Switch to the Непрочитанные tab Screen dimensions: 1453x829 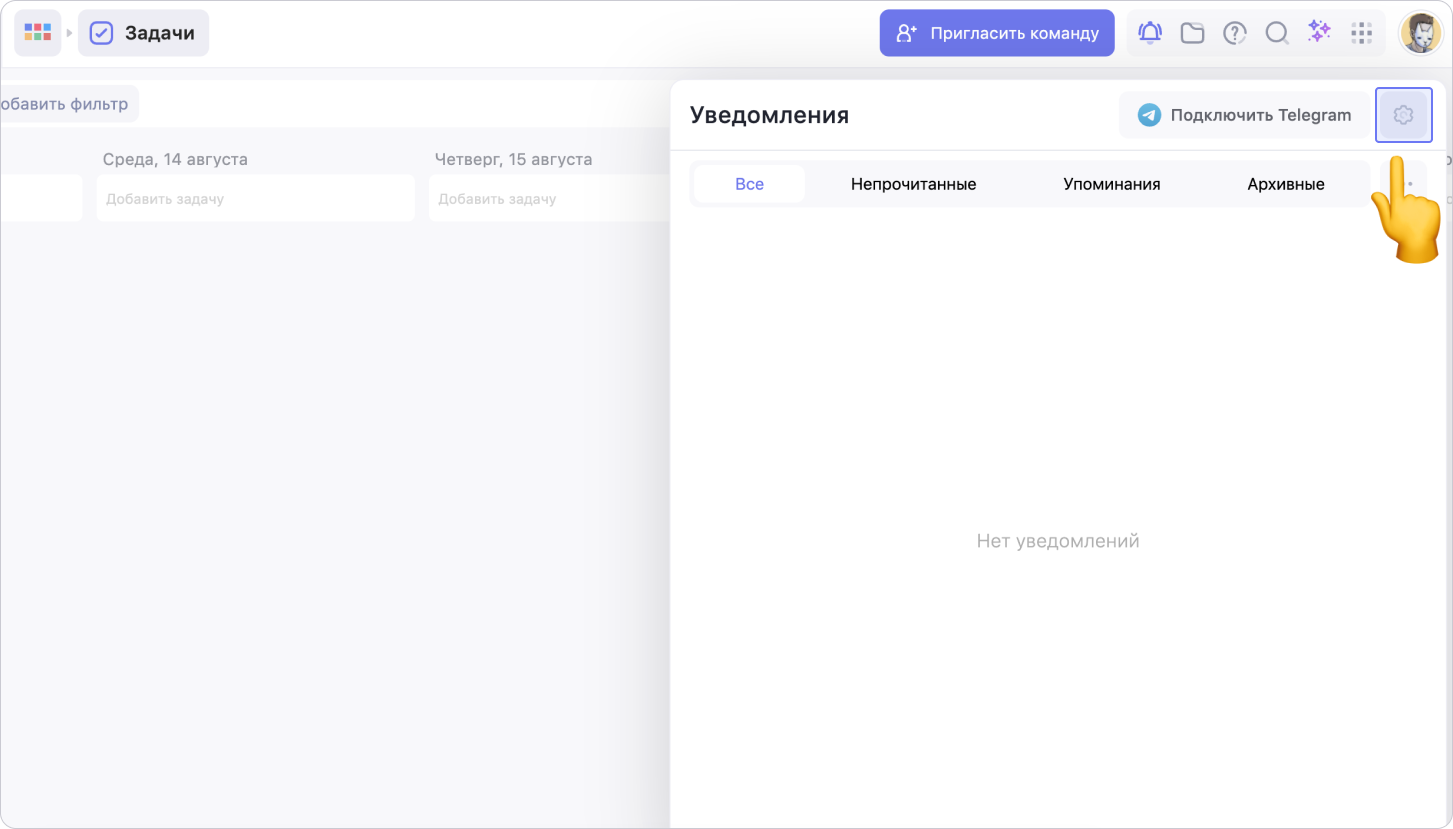coord(913,184)
